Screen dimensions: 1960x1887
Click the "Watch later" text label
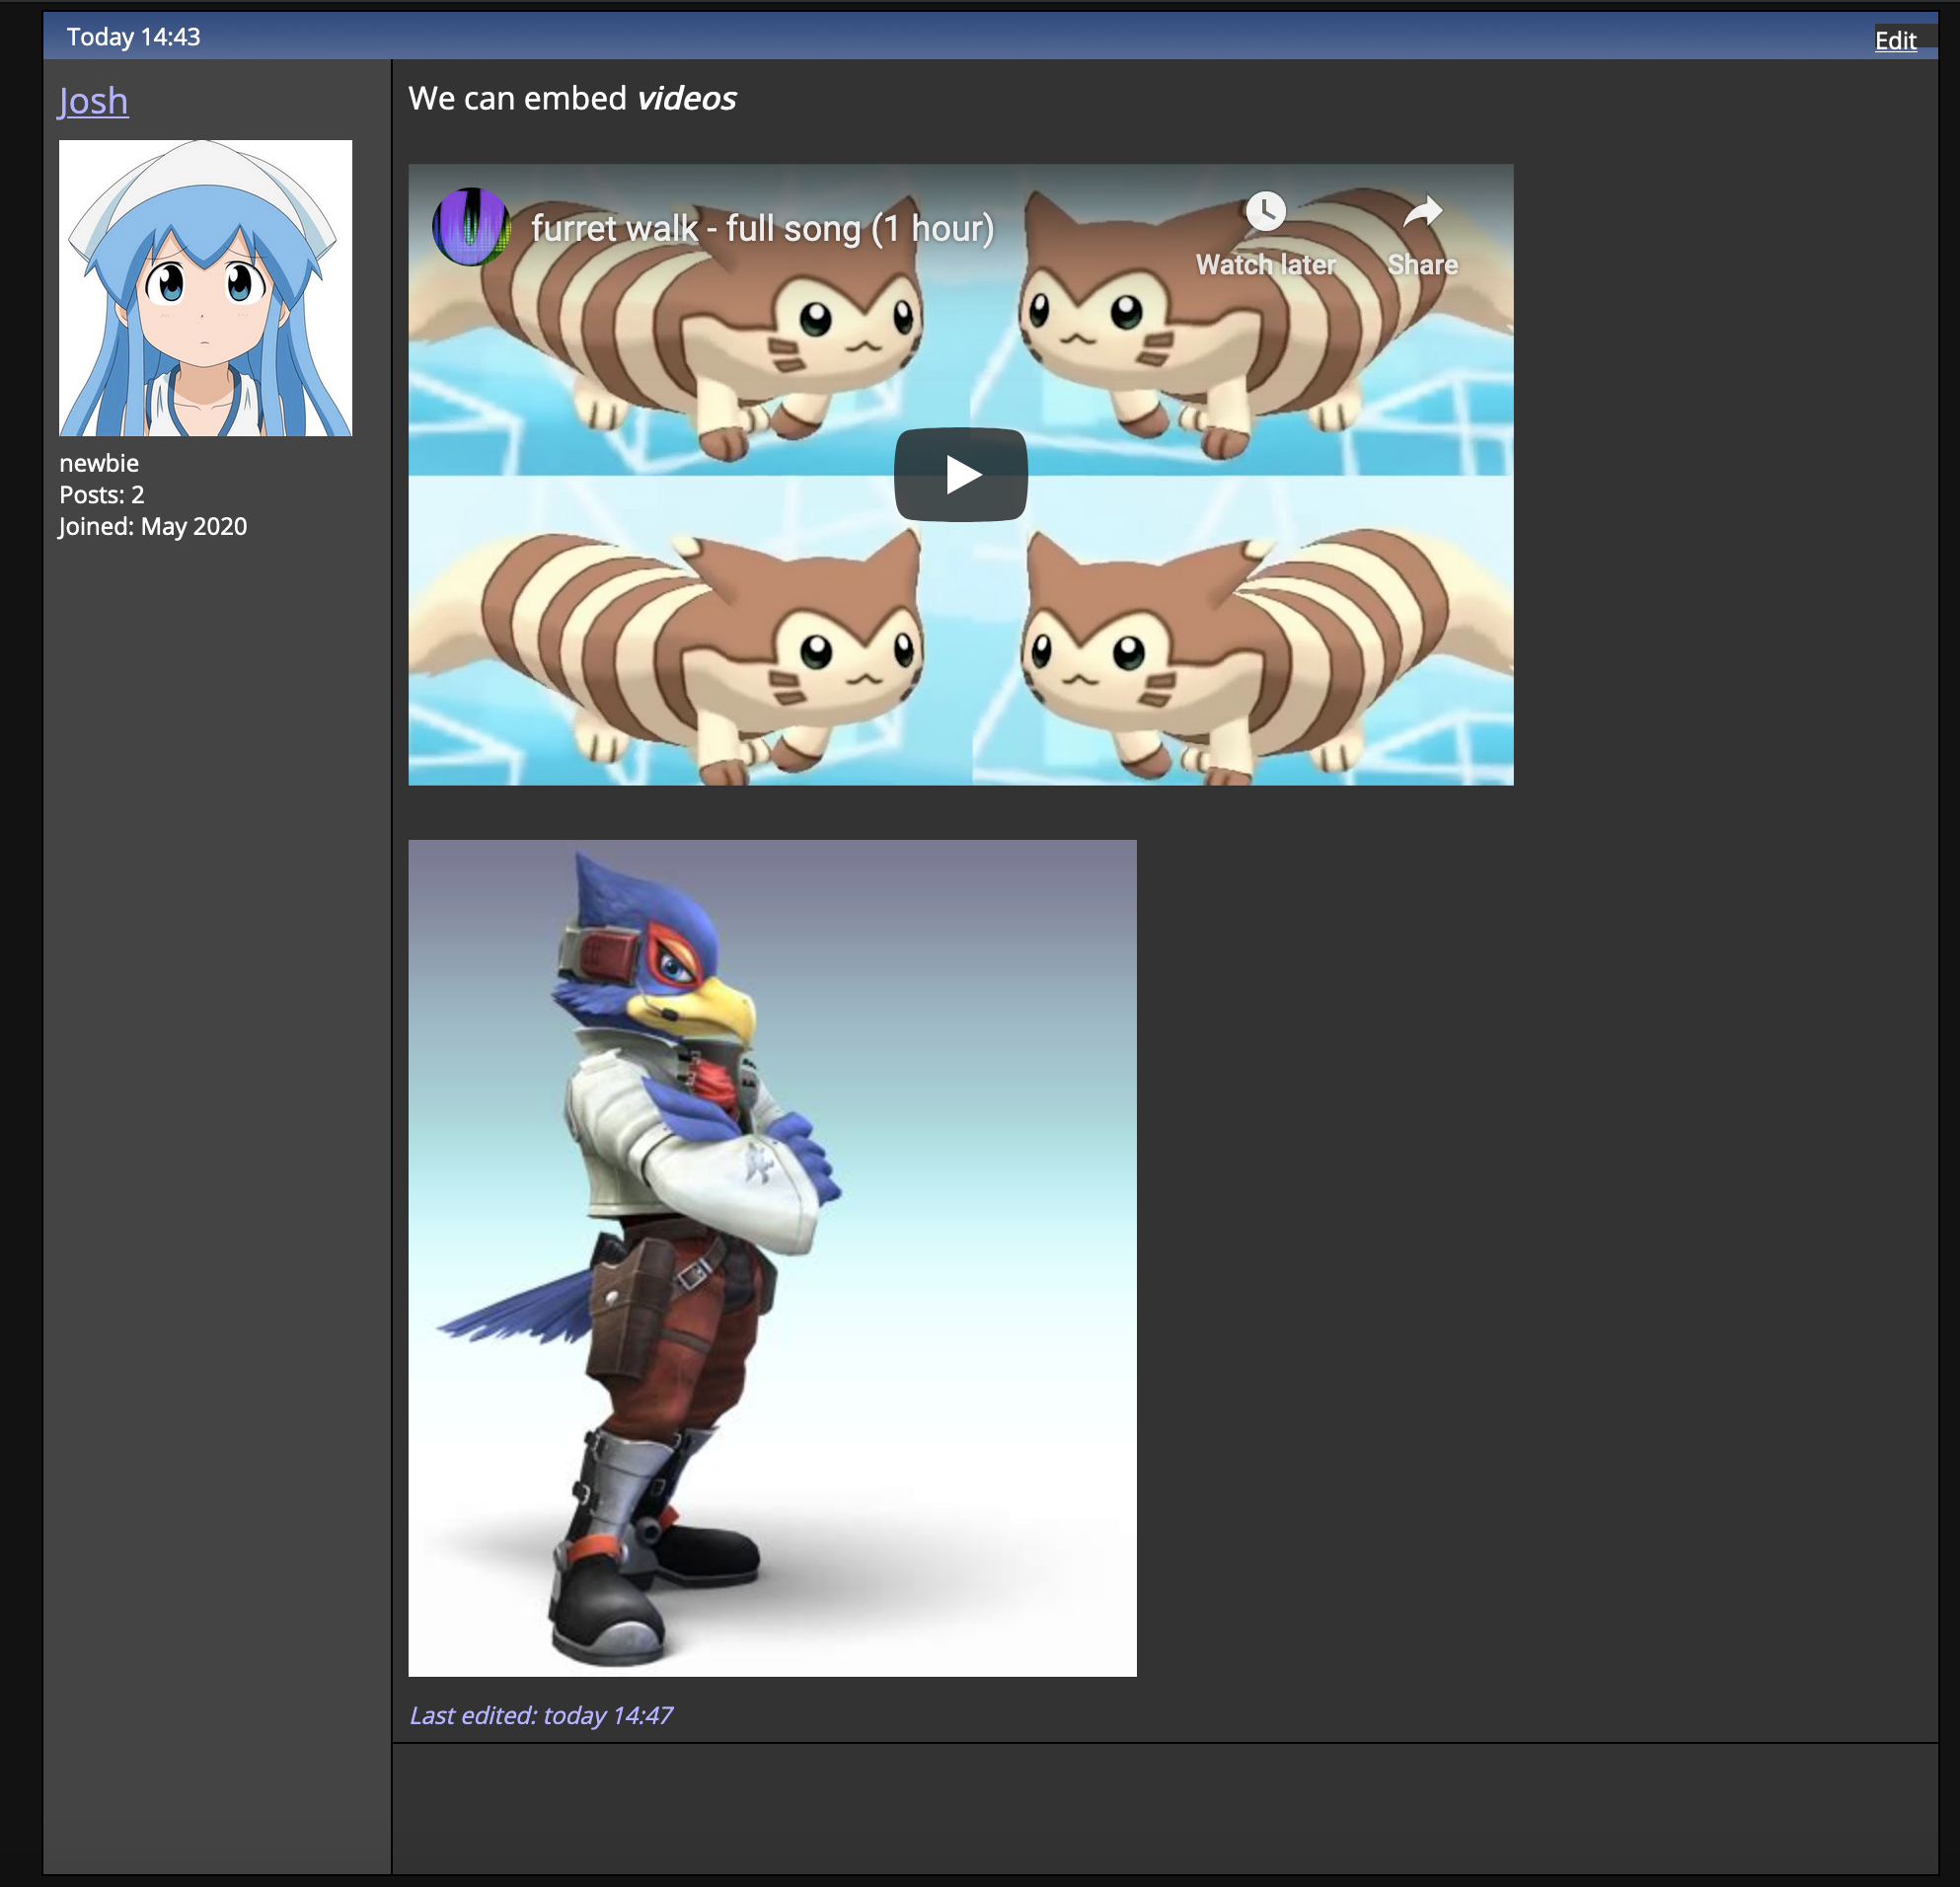1265,264
